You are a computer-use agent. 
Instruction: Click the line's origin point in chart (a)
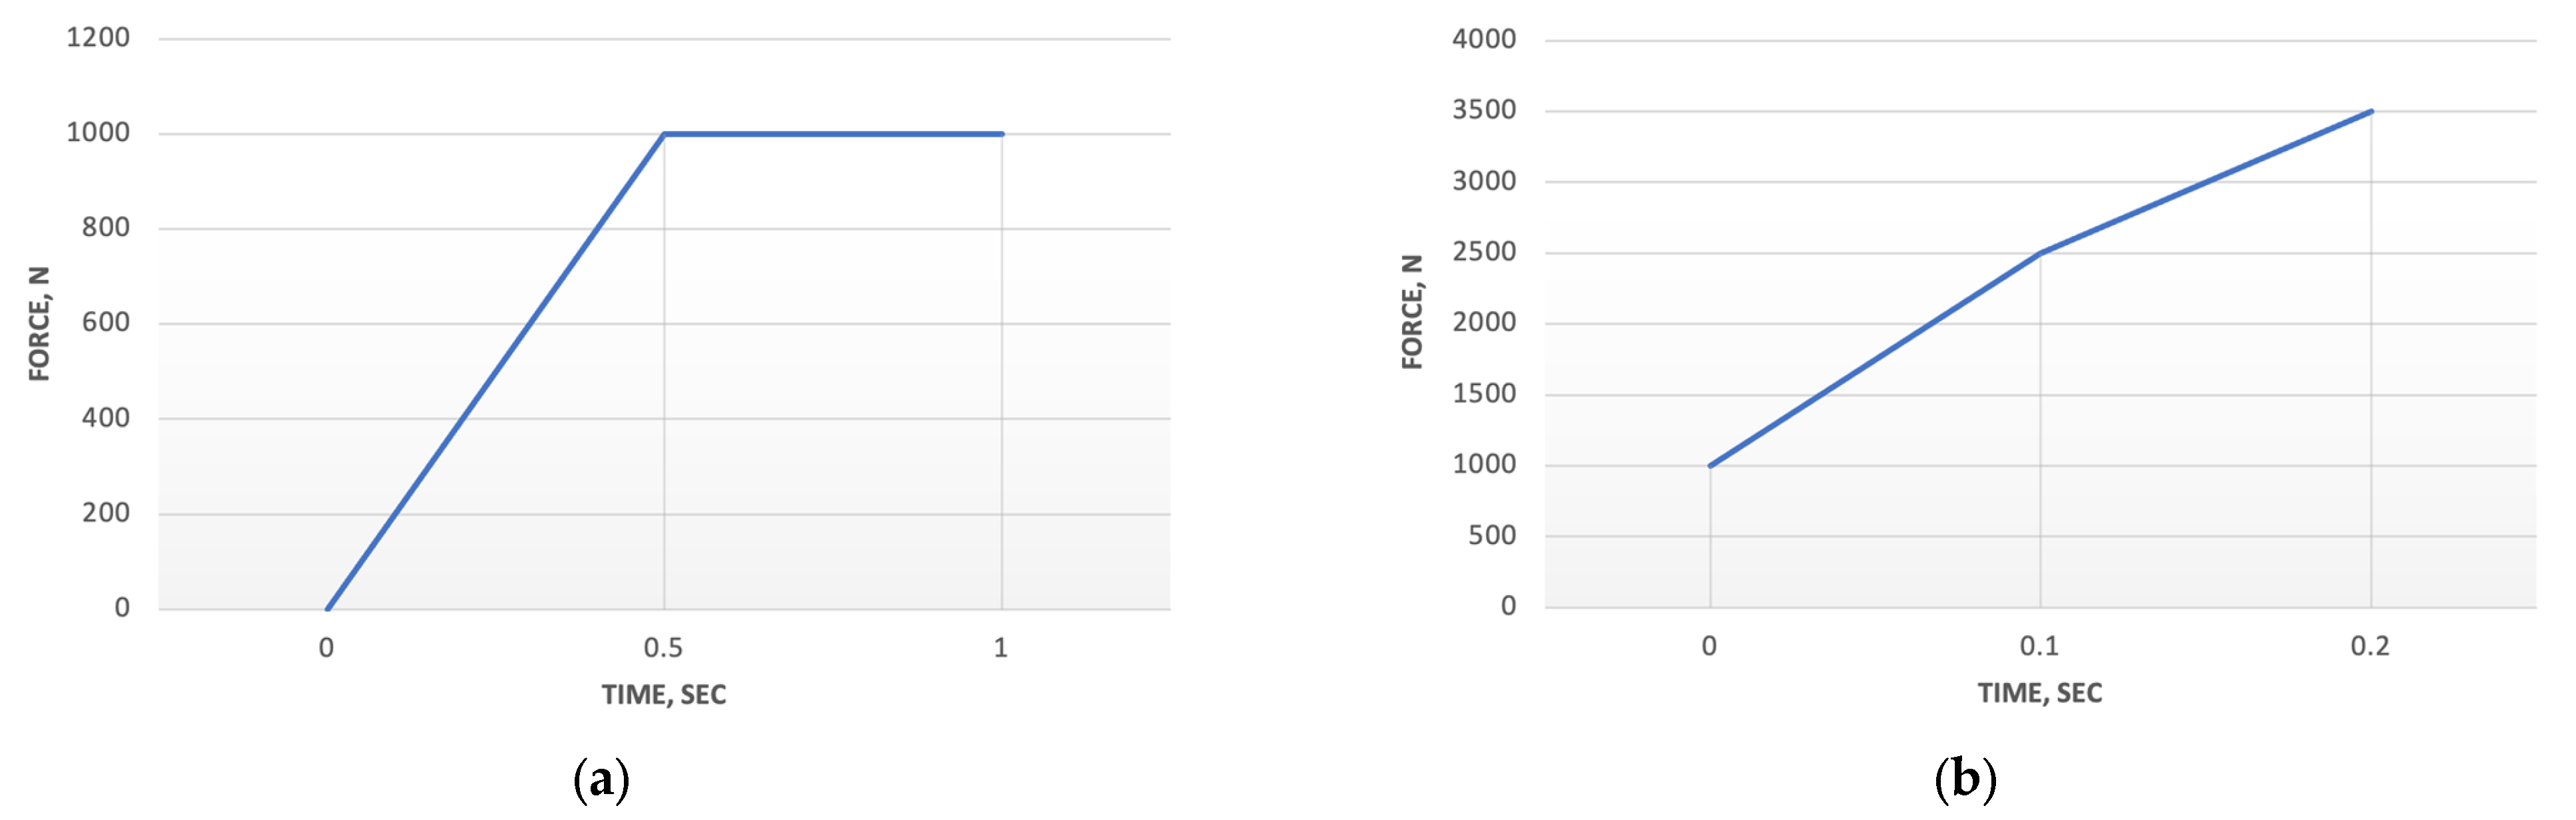pyautogui.click(x=328, y=608)
